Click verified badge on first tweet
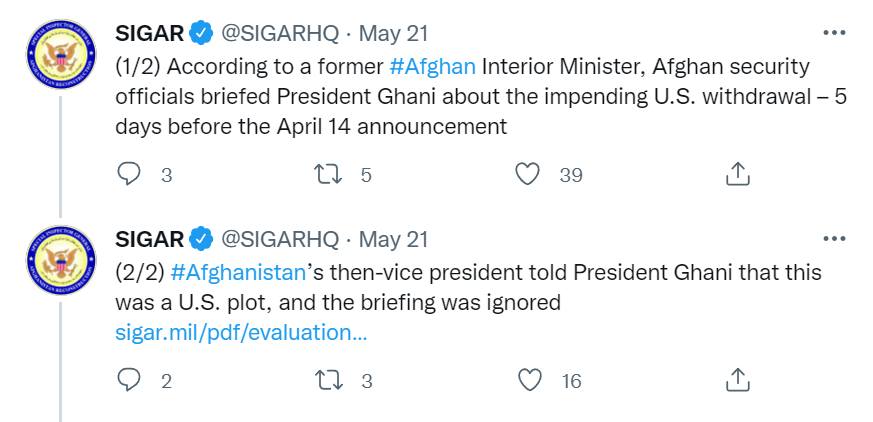 point(202,33)
